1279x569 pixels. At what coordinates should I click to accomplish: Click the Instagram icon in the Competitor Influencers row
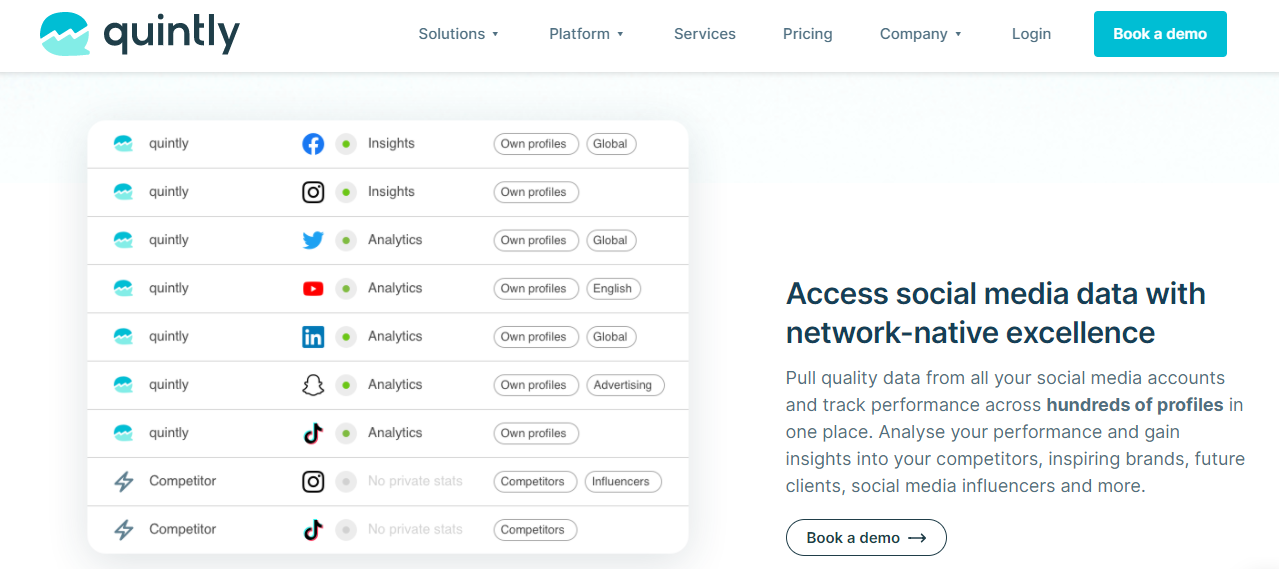313,481
